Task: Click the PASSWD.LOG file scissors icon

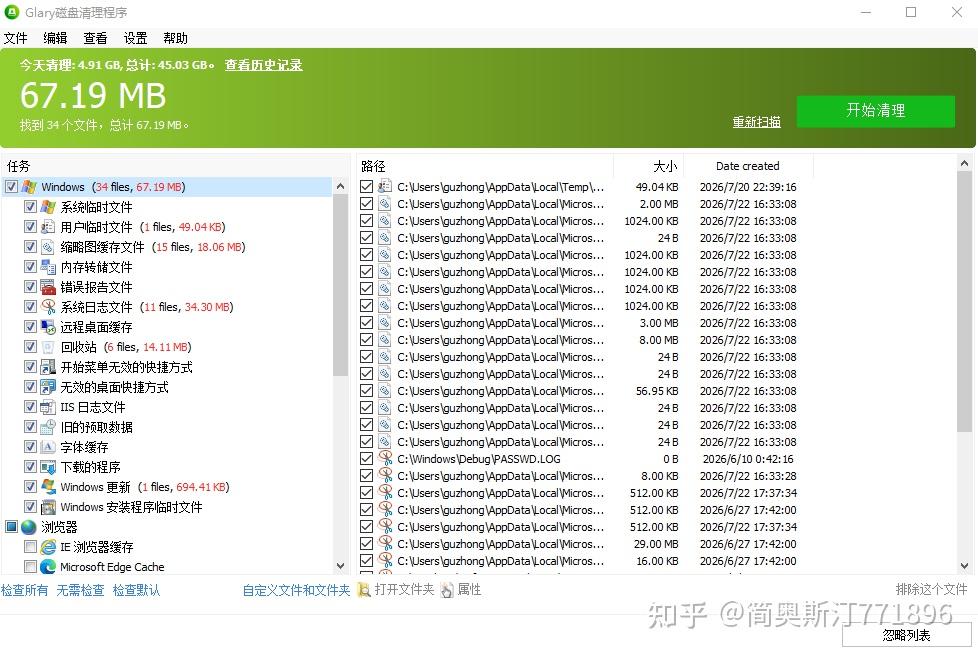Action: point(385,458)
